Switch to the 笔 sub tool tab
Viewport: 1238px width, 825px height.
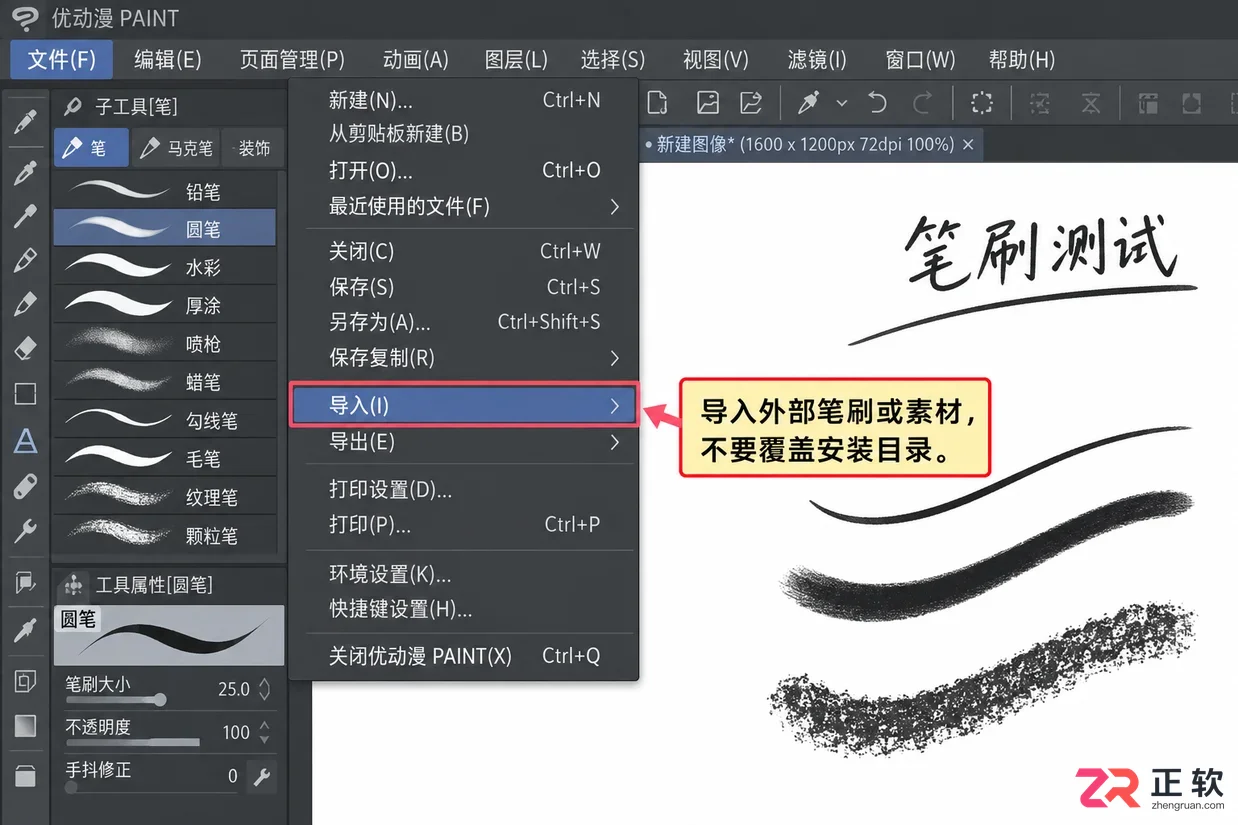91,148
